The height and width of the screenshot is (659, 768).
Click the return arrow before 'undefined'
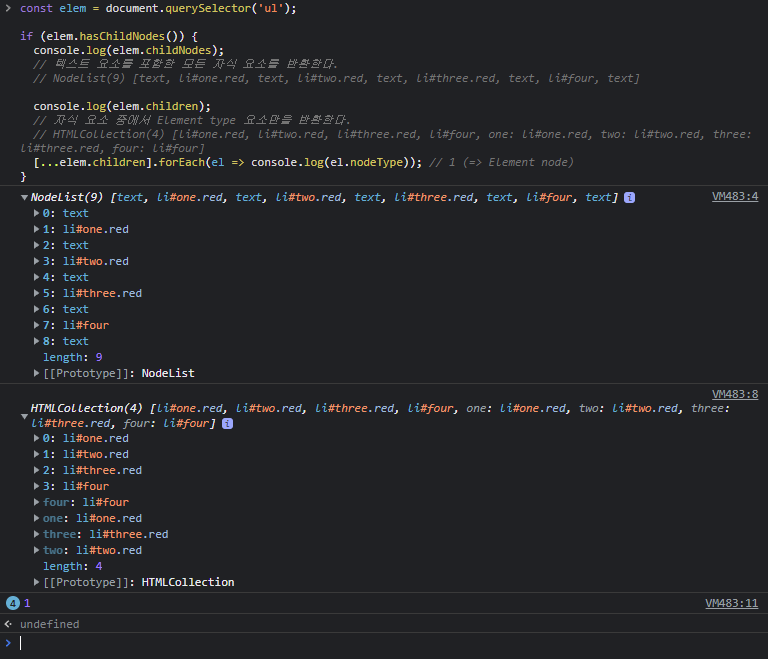(x=8, y=624)
